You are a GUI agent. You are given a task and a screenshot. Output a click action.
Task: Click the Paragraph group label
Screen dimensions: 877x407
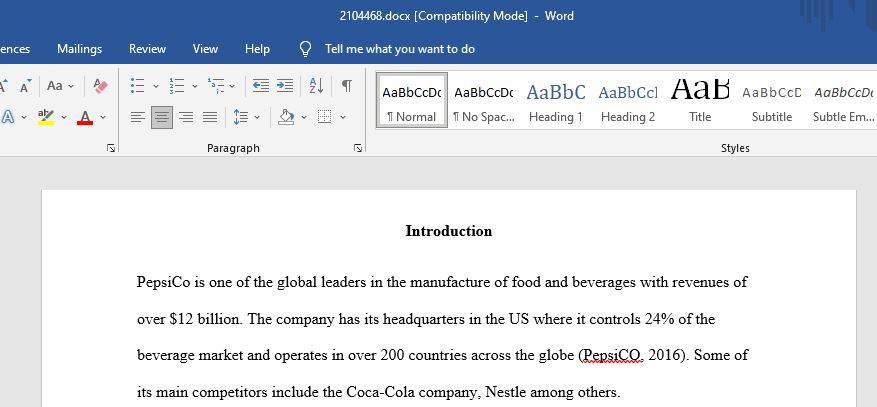(x=233, y=148)
